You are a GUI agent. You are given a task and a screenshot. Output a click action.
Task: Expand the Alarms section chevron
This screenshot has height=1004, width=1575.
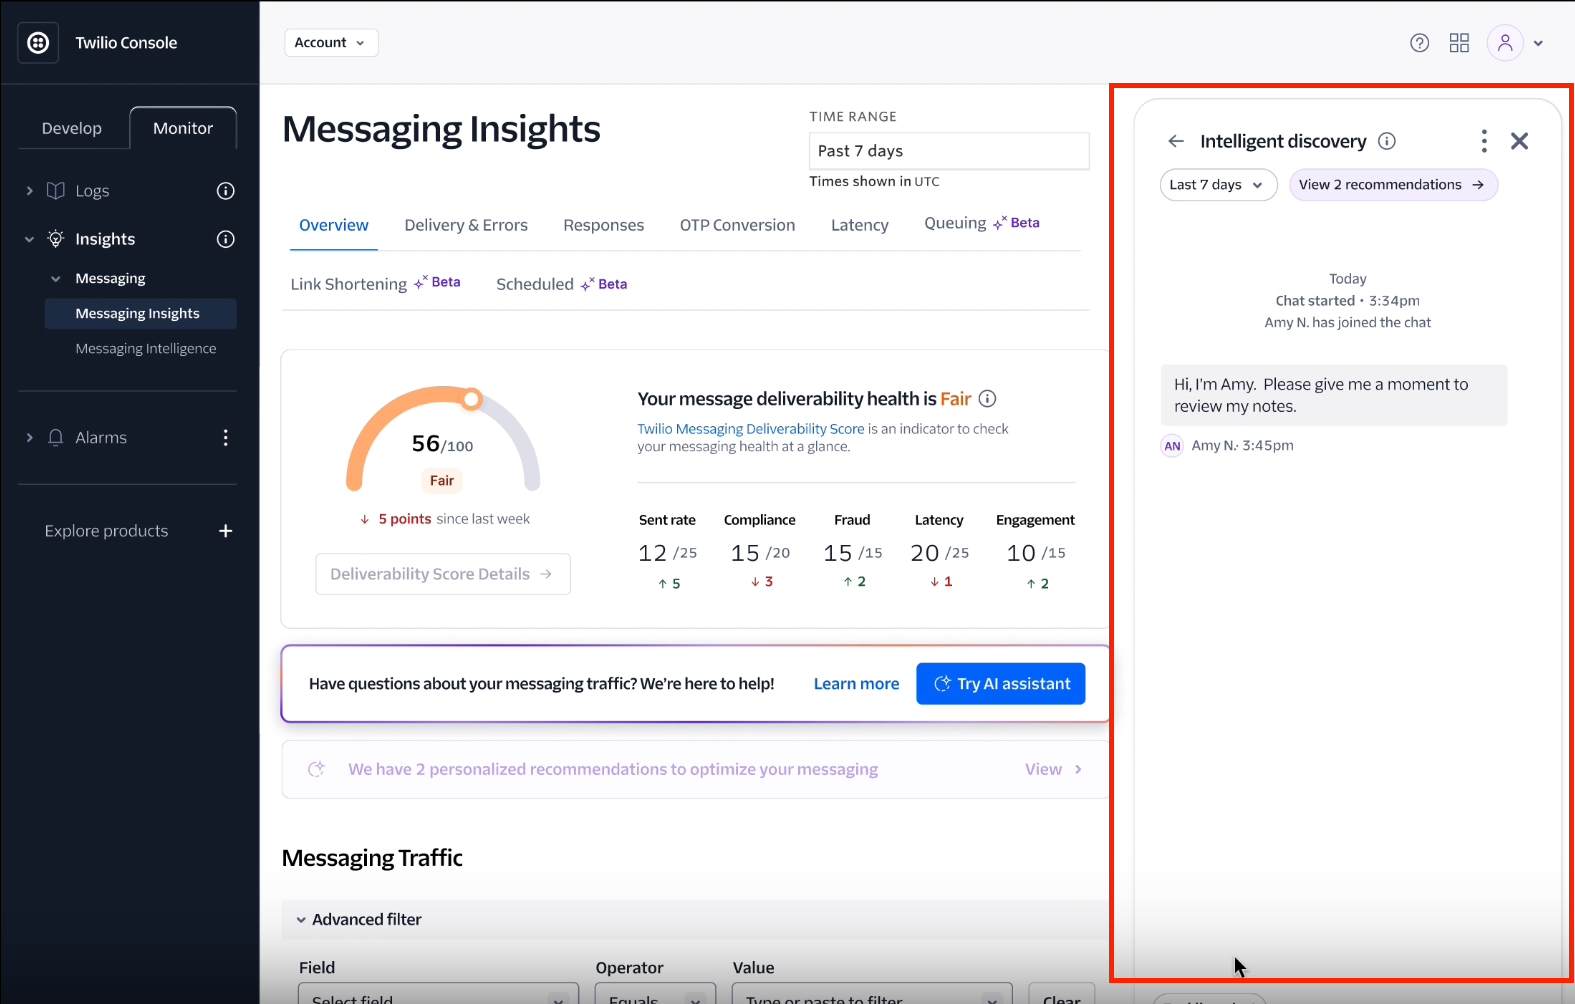29,438
